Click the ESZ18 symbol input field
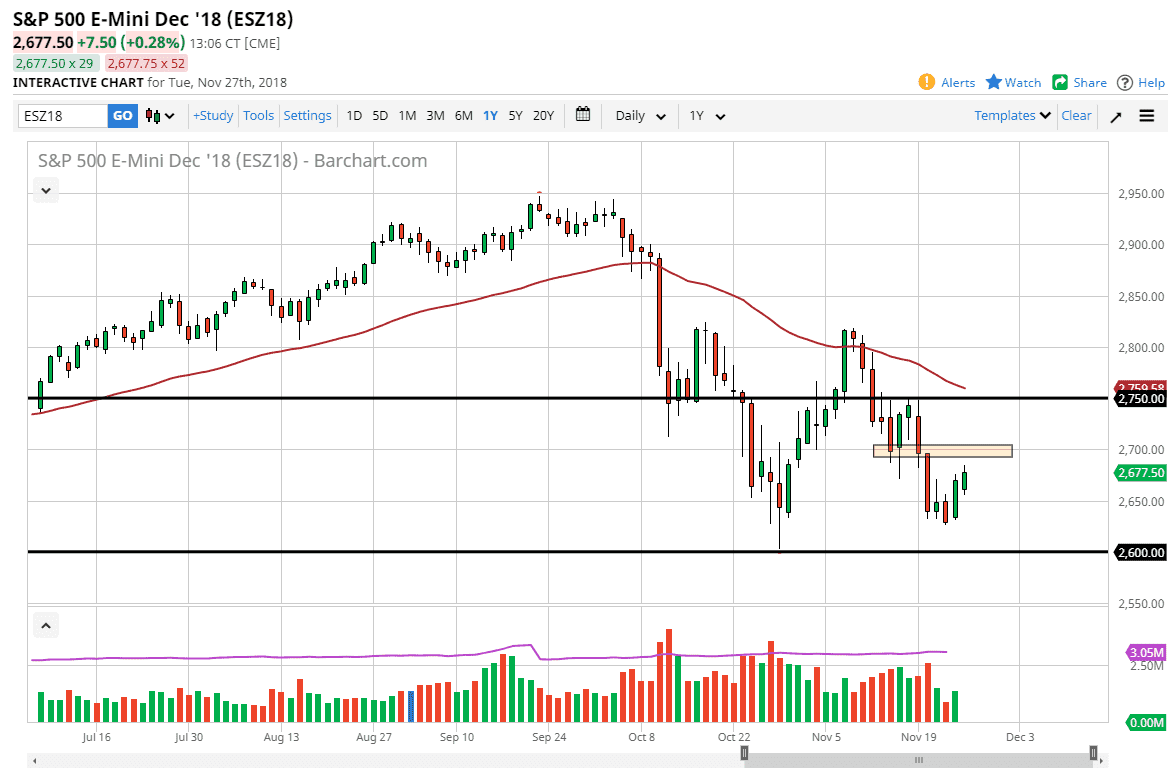Image resolution: width=1171 pixels, height=778 pixels. pyautogui.click(x=63, y=116)
